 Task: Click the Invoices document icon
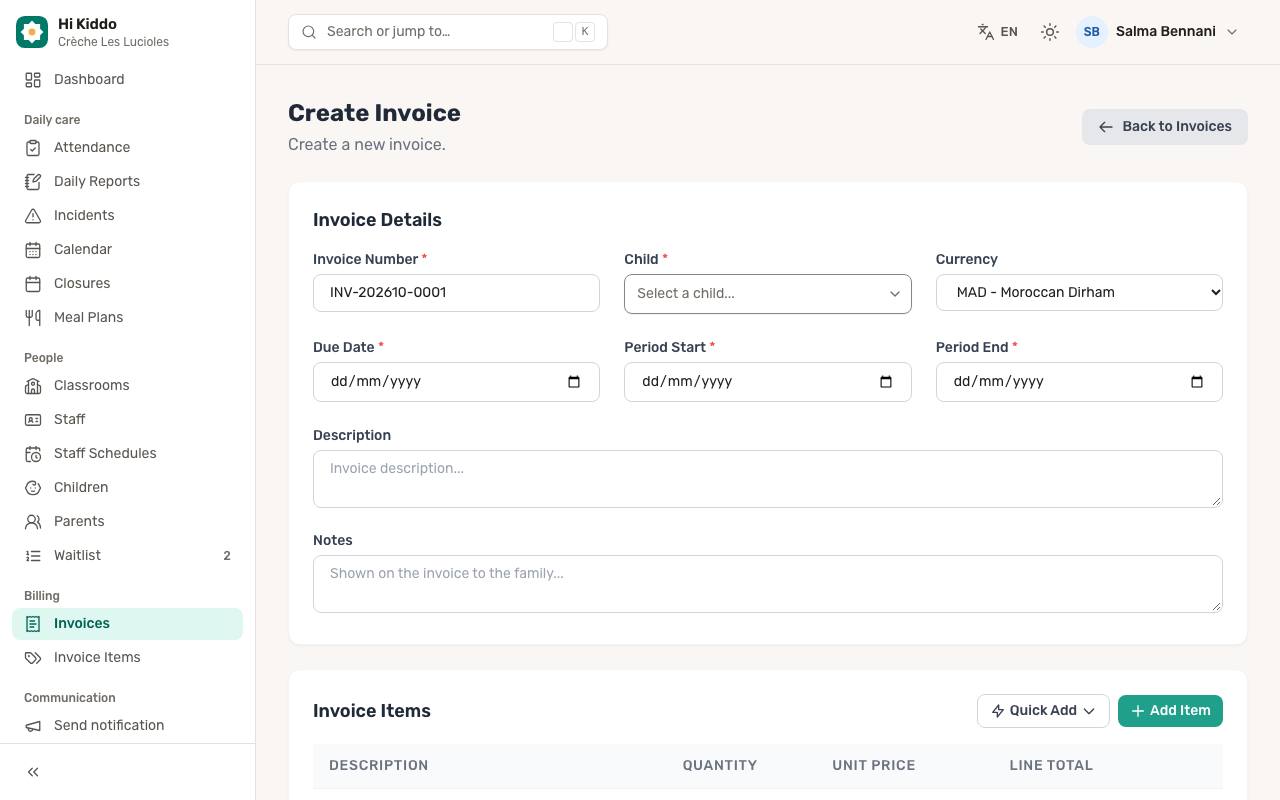click(33, 624)
